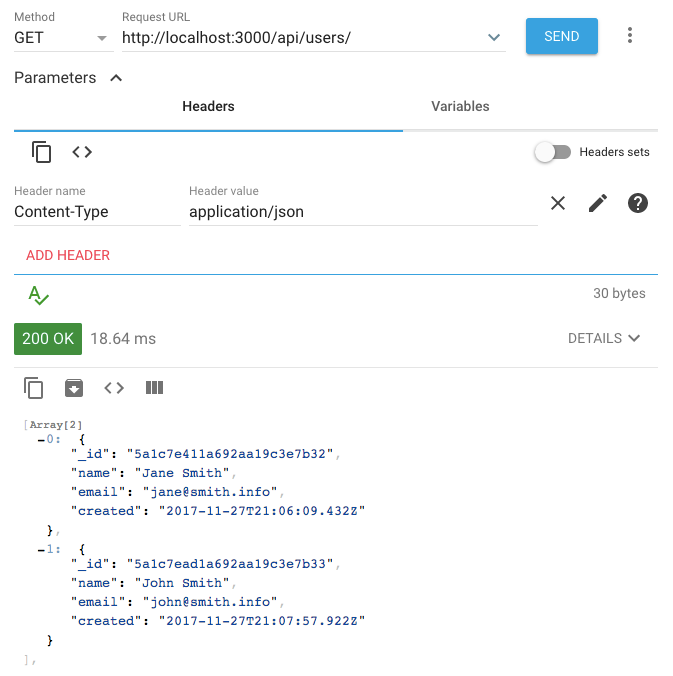The image size is (673, 676).
Task: Switch to the Variables tab
Action: (460, 106)
